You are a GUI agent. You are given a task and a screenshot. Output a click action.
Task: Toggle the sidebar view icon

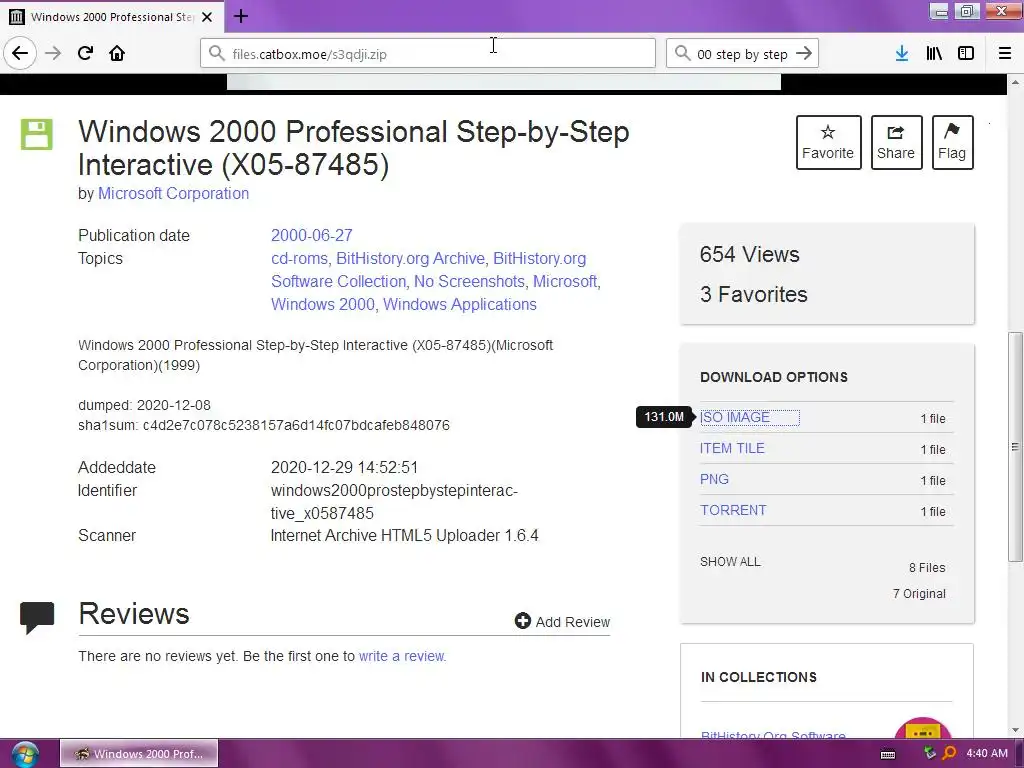[x=966, y=54]
